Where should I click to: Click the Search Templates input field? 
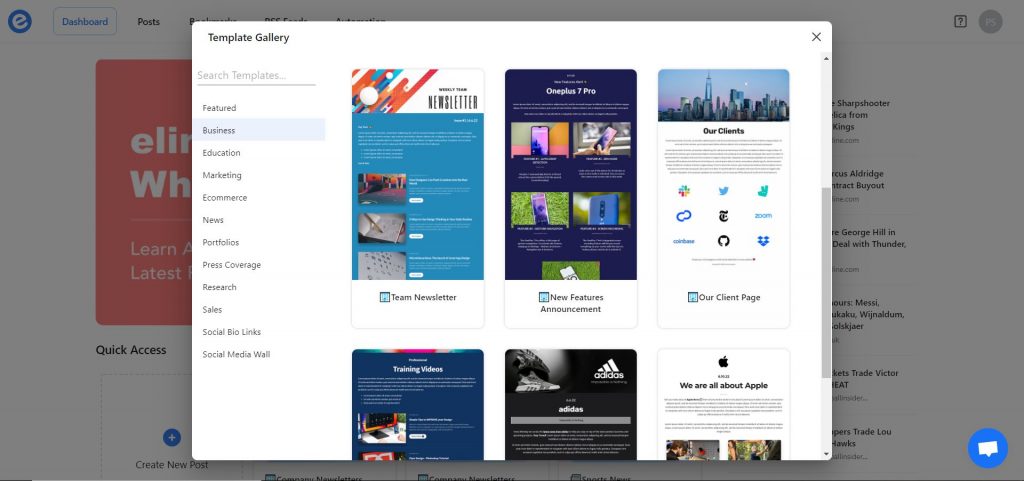pyautogui.click(x=256, y=76)
